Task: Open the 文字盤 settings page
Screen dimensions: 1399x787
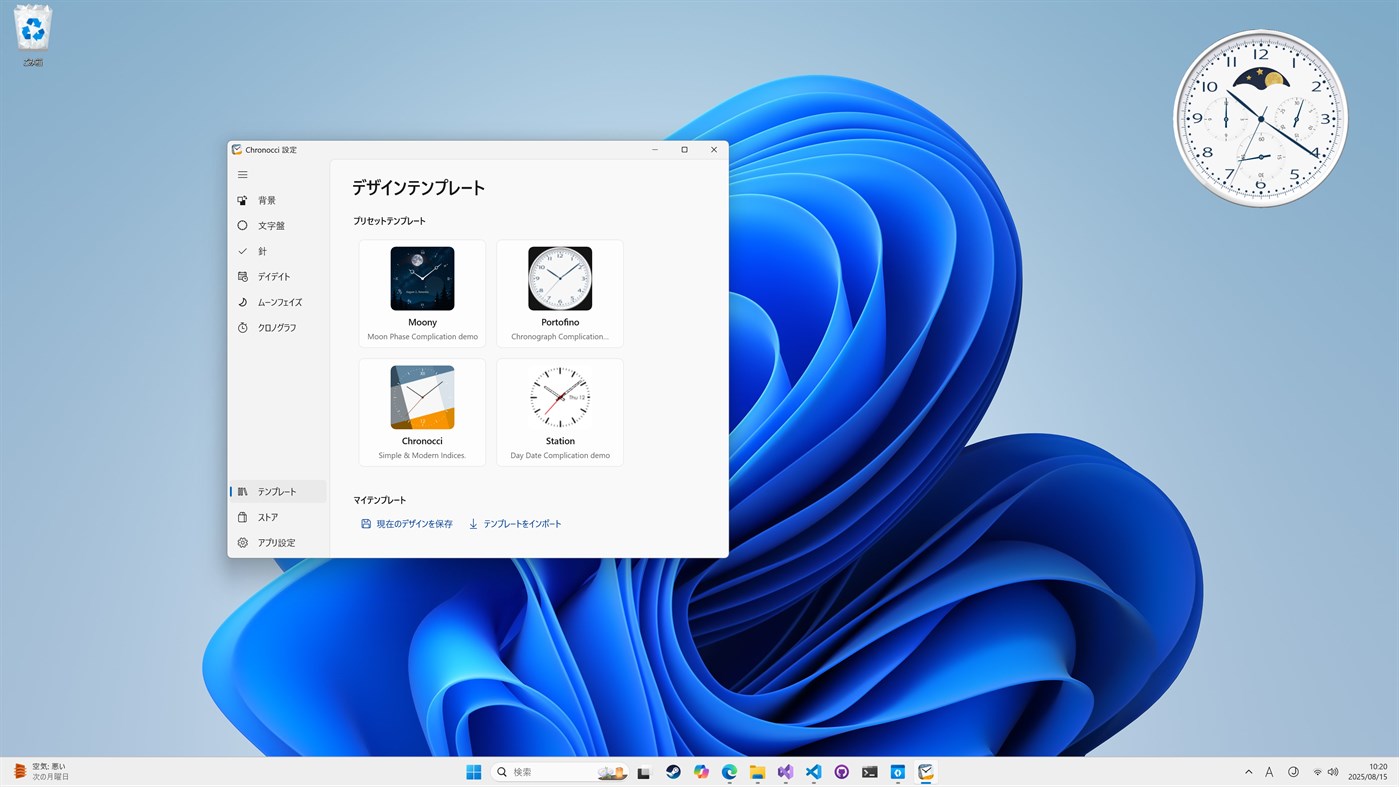Action: tap(278, 226)
